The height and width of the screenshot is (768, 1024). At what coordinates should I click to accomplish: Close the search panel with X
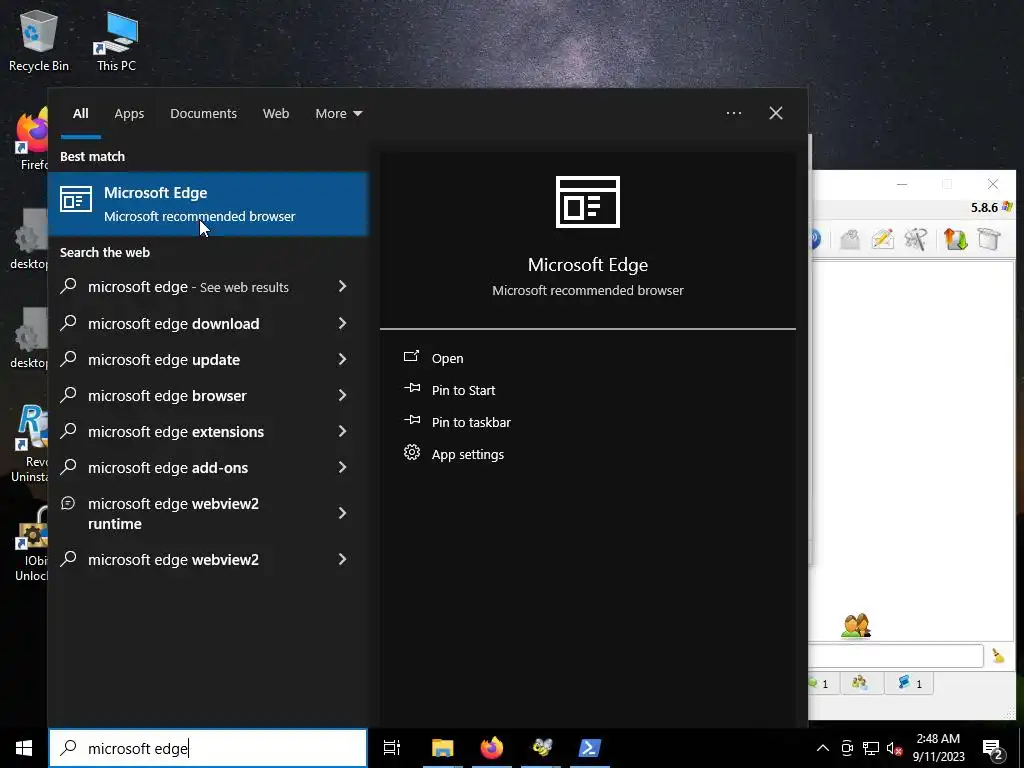click(x=776, y=113)
